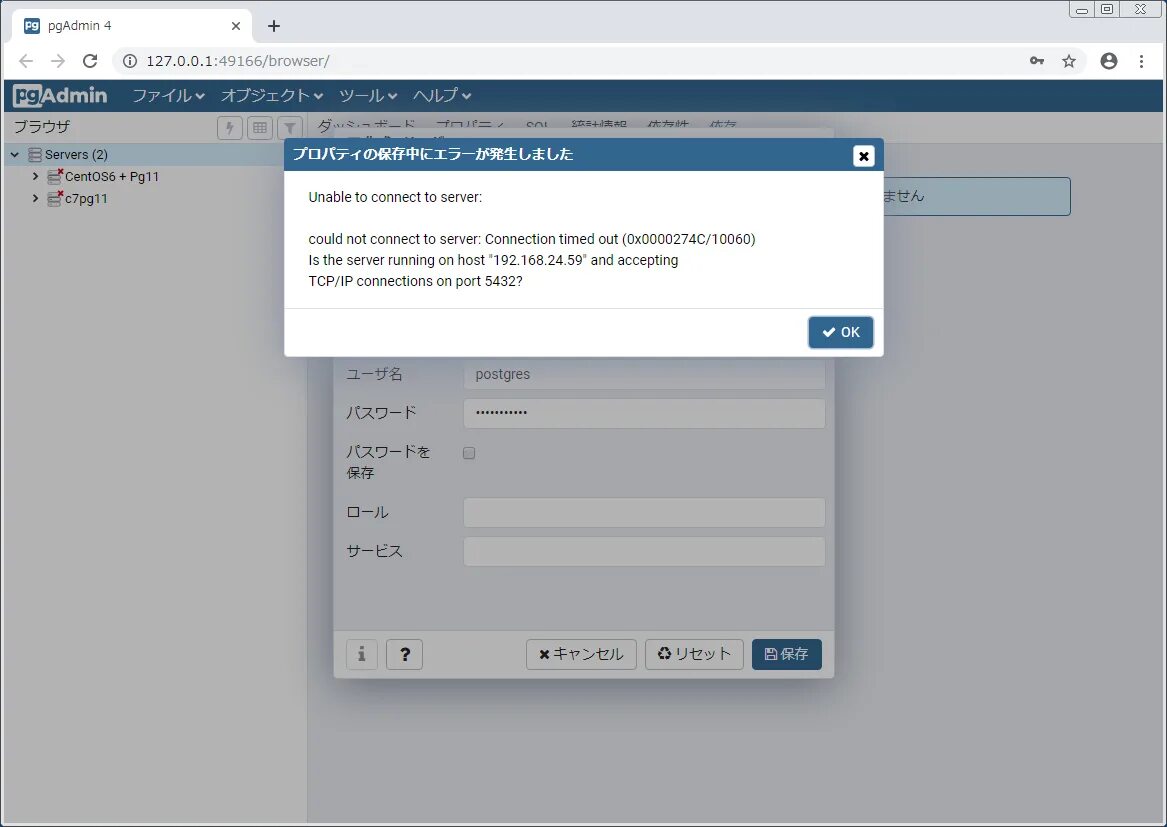Click the サービス input field
Screen dimensions: 1167x827
point(644,551)
